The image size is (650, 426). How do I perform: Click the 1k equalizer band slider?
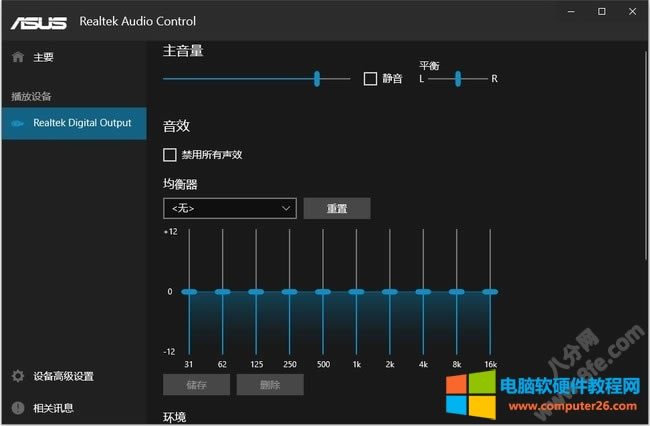[x=356, y=291]
